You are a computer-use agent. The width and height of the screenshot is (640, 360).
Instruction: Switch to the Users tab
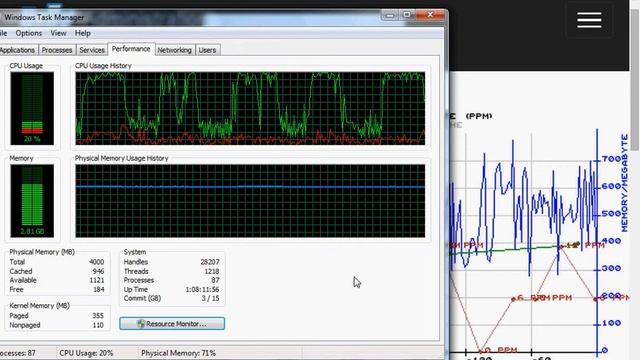207,50
